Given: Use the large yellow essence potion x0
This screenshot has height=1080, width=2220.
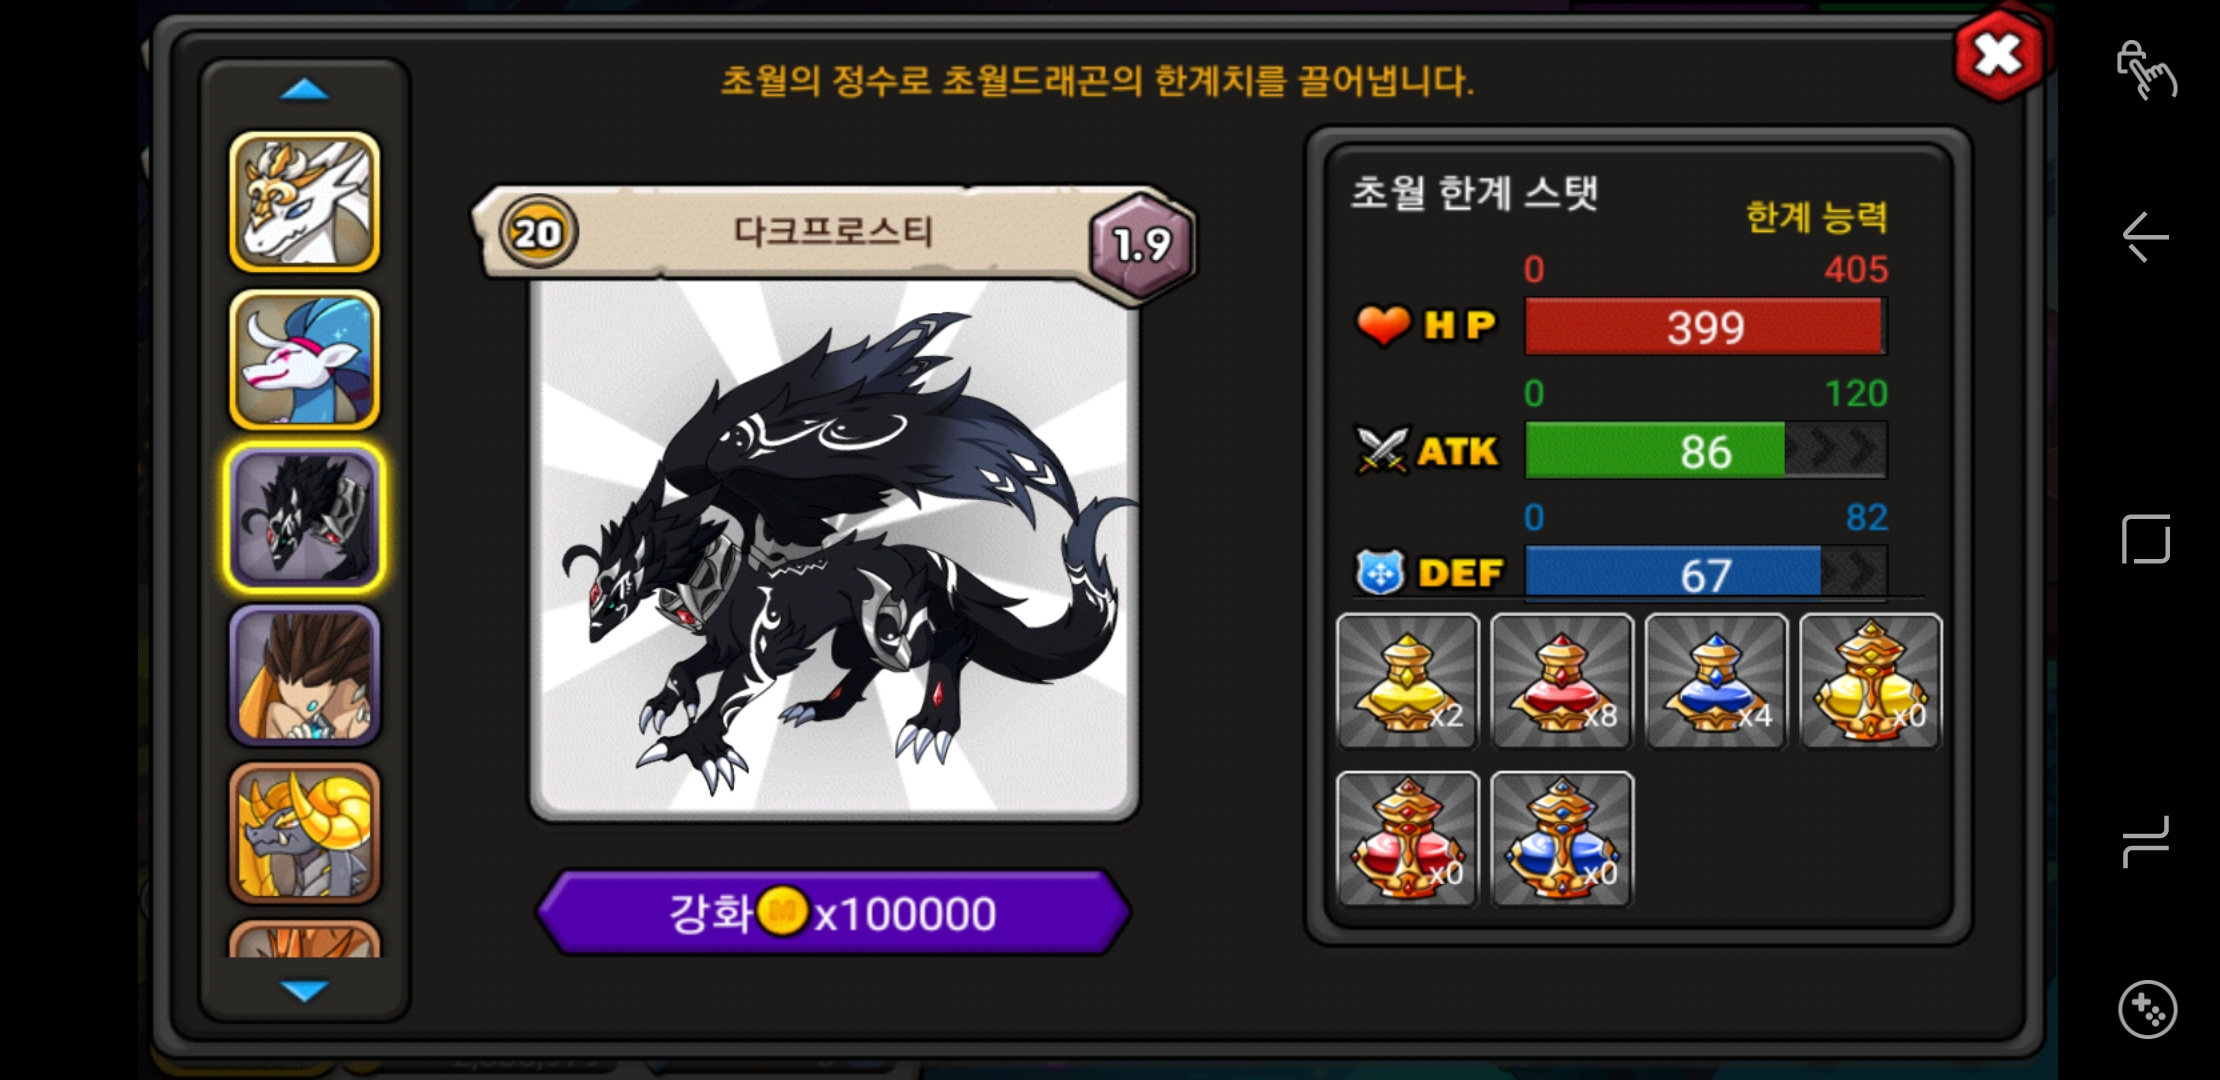Looking at the screenshot, I should (1871, 681).
